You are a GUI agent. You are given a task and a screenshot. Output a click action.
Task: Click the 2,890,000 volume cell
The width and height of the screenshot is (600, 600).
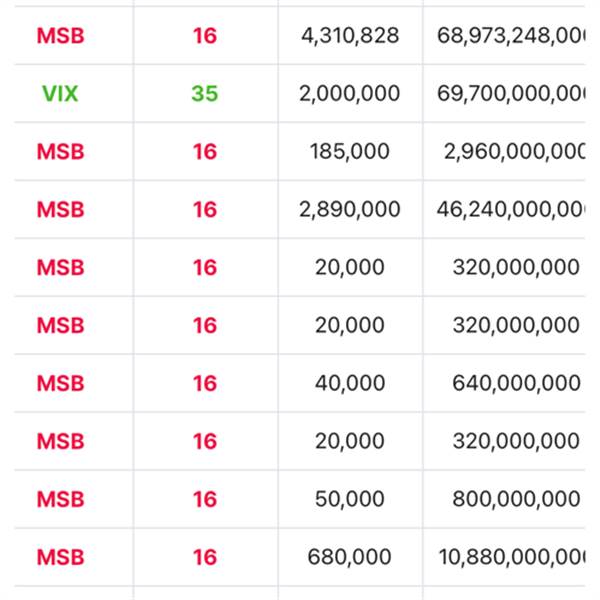[x=350, y=209]
